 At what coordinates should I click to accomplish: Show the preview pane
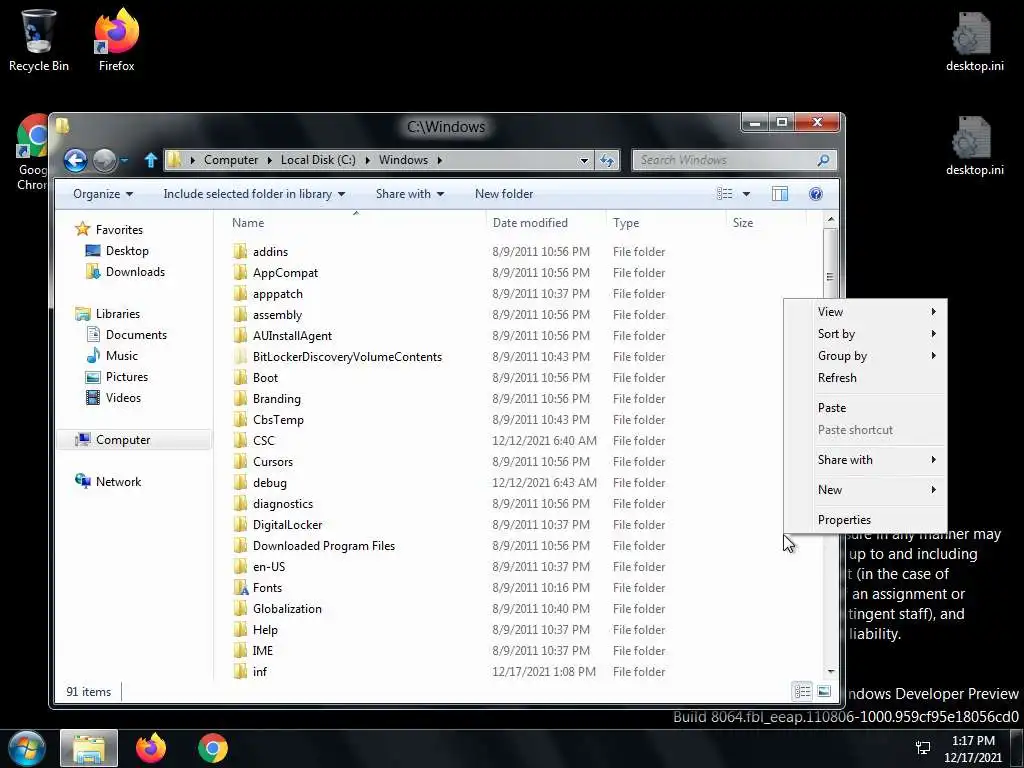click(780, 194)
